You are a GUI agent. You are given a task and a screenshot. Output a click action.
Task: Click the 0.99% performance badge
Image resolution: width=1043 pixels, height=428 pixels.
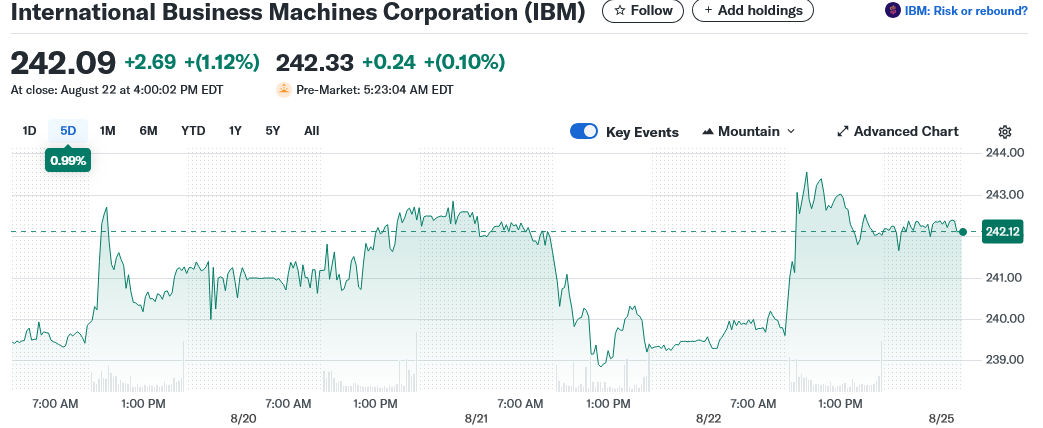[68, 160]
